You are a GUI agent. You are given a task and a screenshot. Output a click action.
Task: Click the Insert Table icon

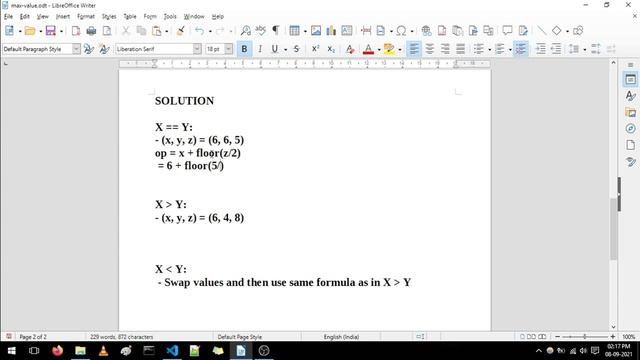pos(294,31)
